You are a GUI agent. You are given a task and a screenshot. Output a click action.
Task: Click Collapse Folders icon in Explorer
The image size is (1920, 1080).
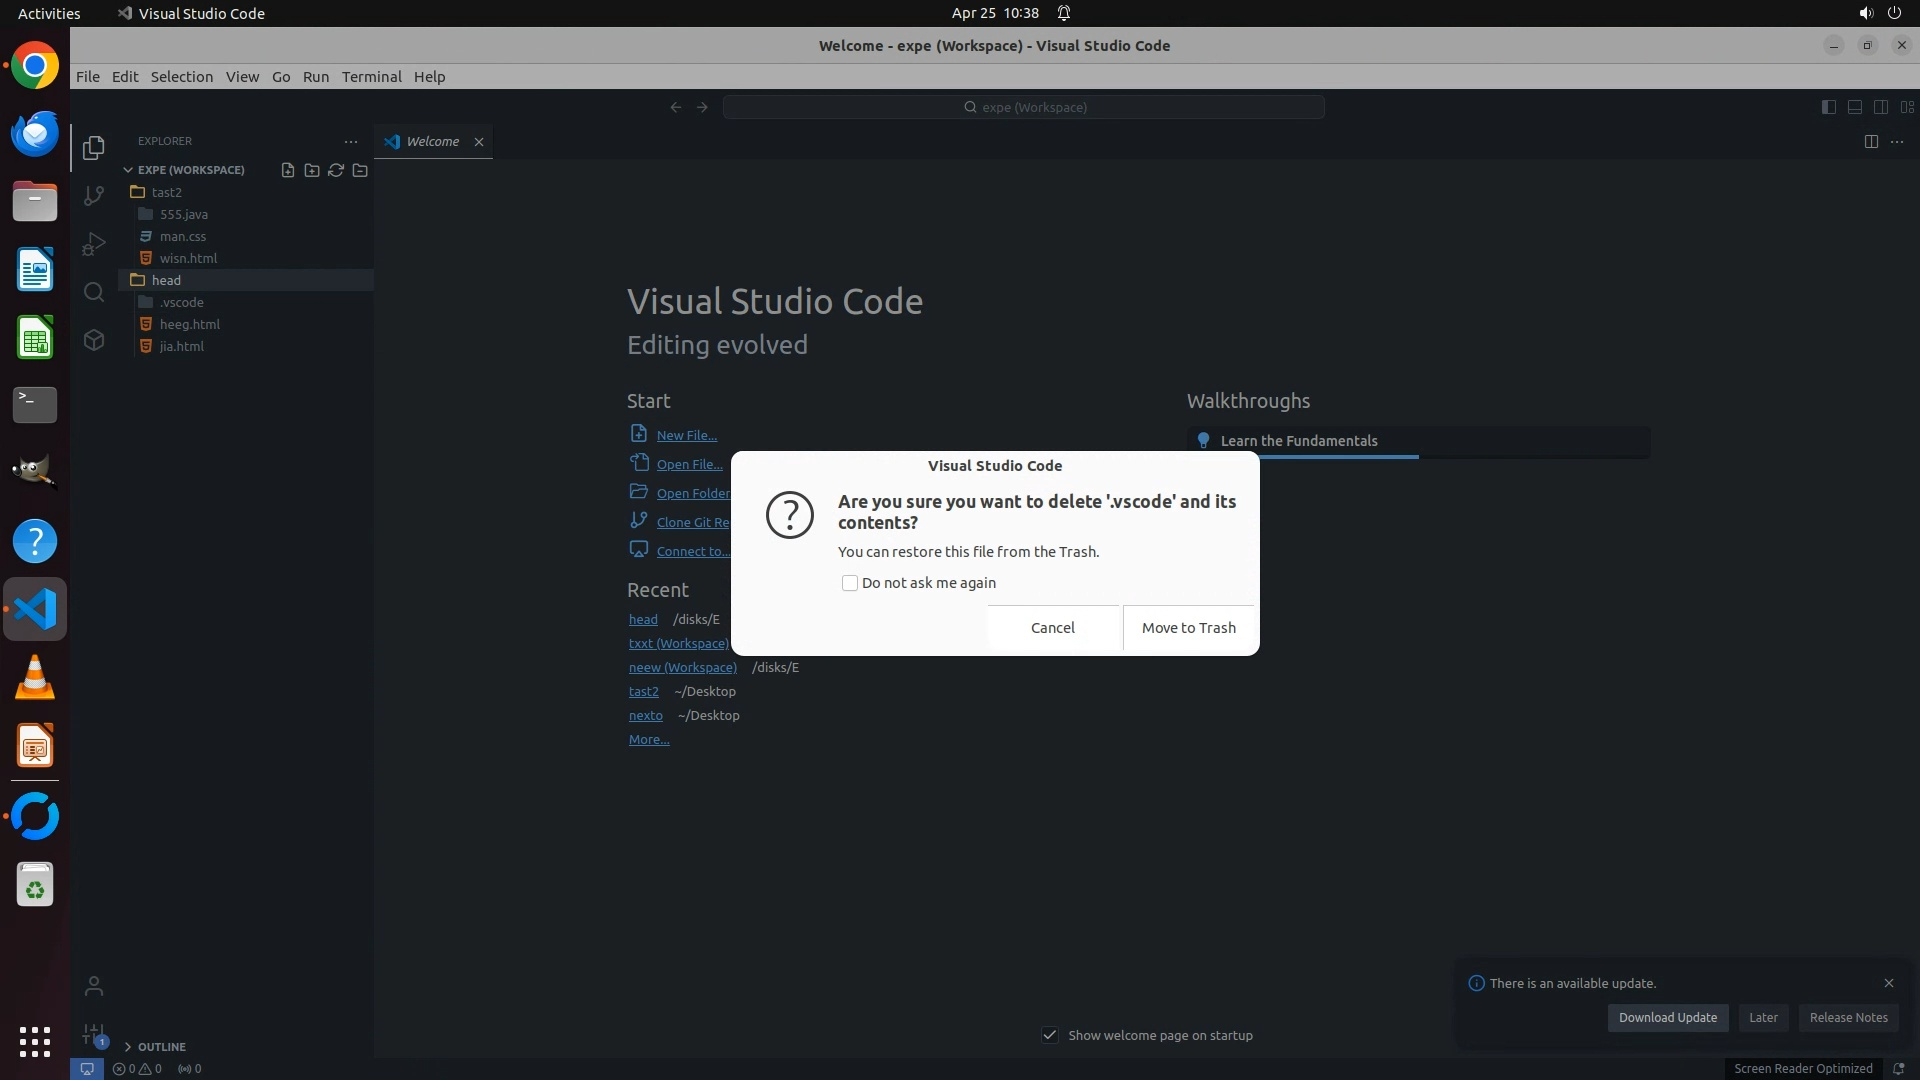click(360, 170)
